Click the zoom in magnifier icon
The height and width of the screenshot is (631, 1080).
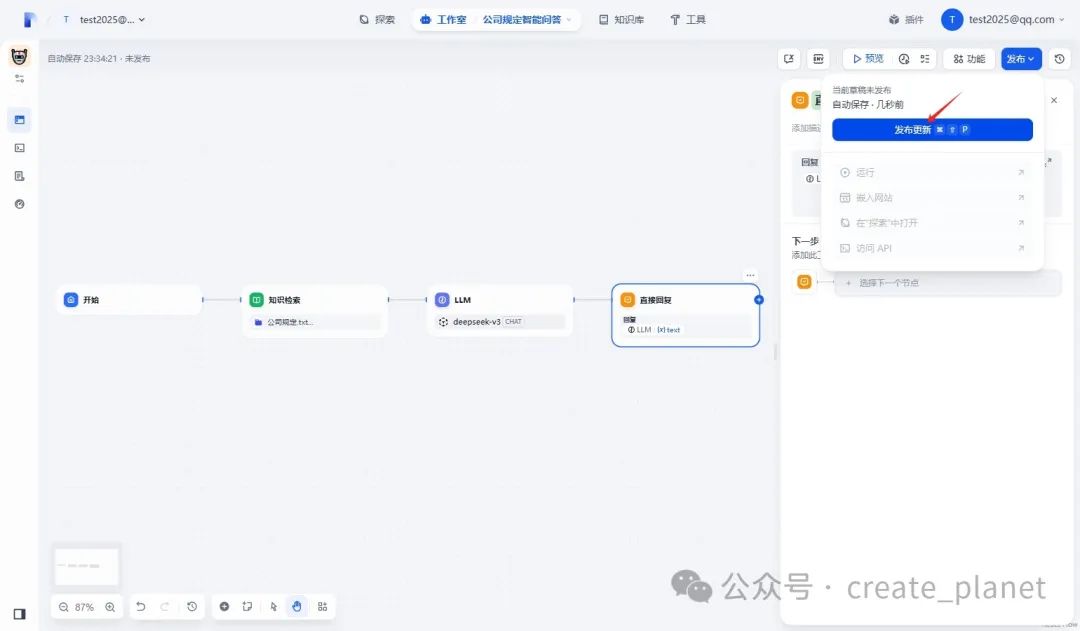coord(110,607)
